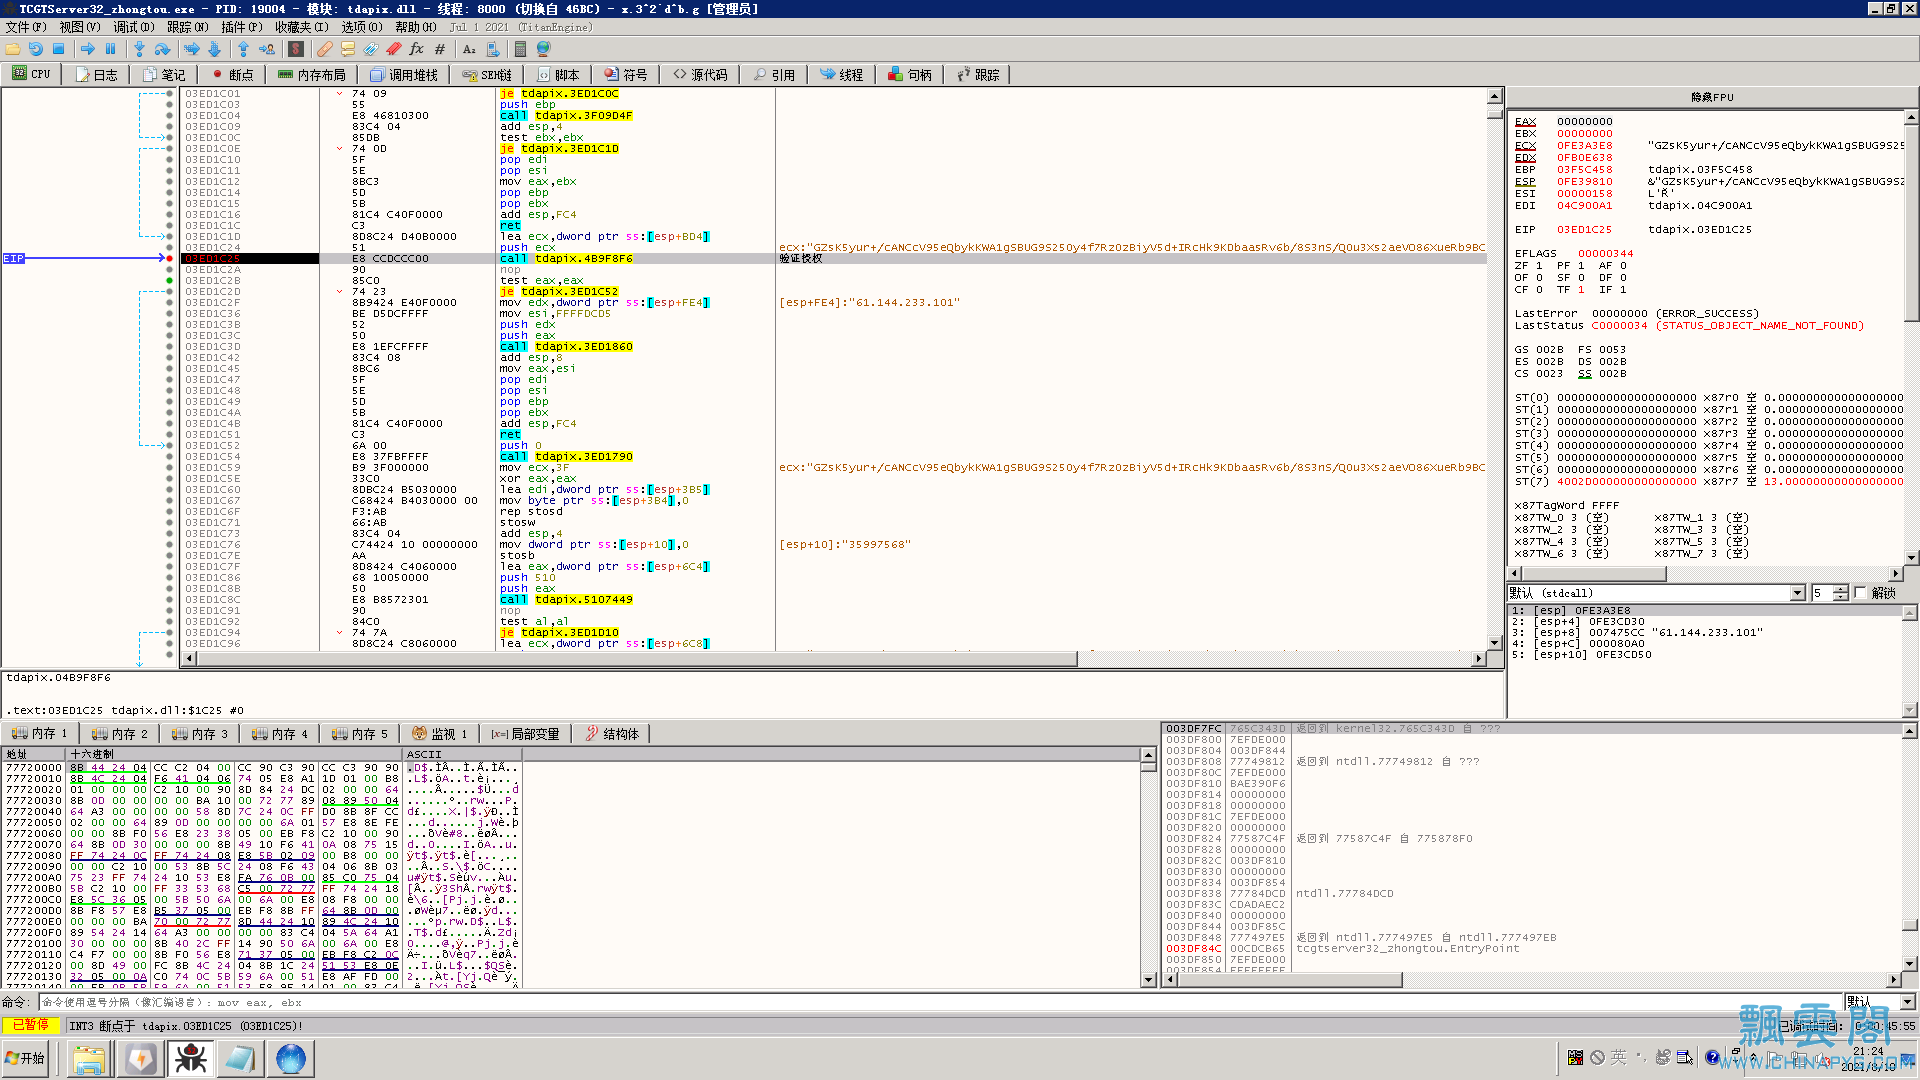Step over the current instruction
Image resolution: width=1920 pixels, height=1080 pixels.
coord(163,49)
